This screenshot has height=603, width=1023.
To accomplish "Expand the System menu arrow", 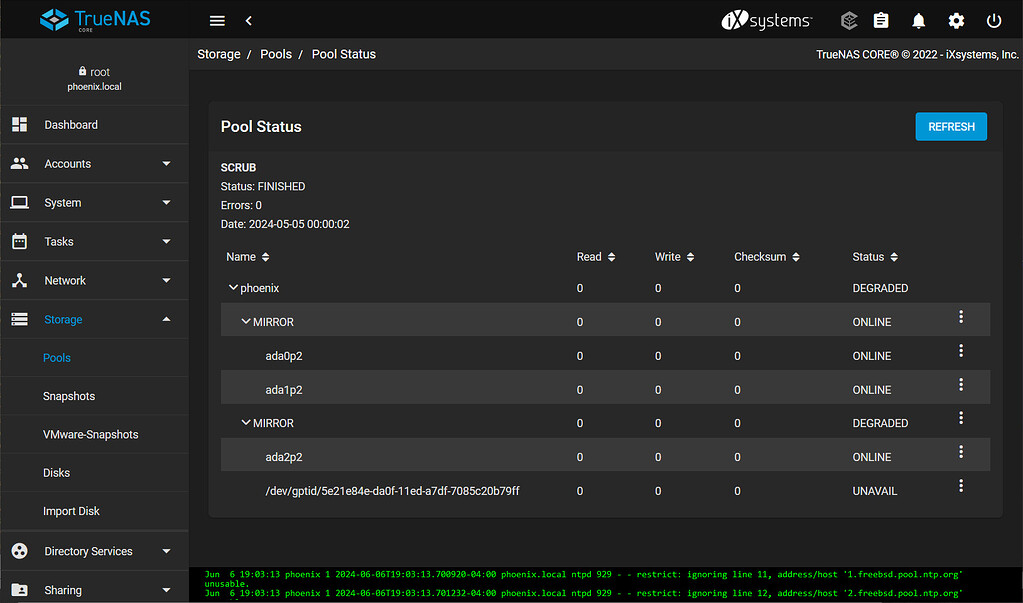I will click(x=166, y=202).
